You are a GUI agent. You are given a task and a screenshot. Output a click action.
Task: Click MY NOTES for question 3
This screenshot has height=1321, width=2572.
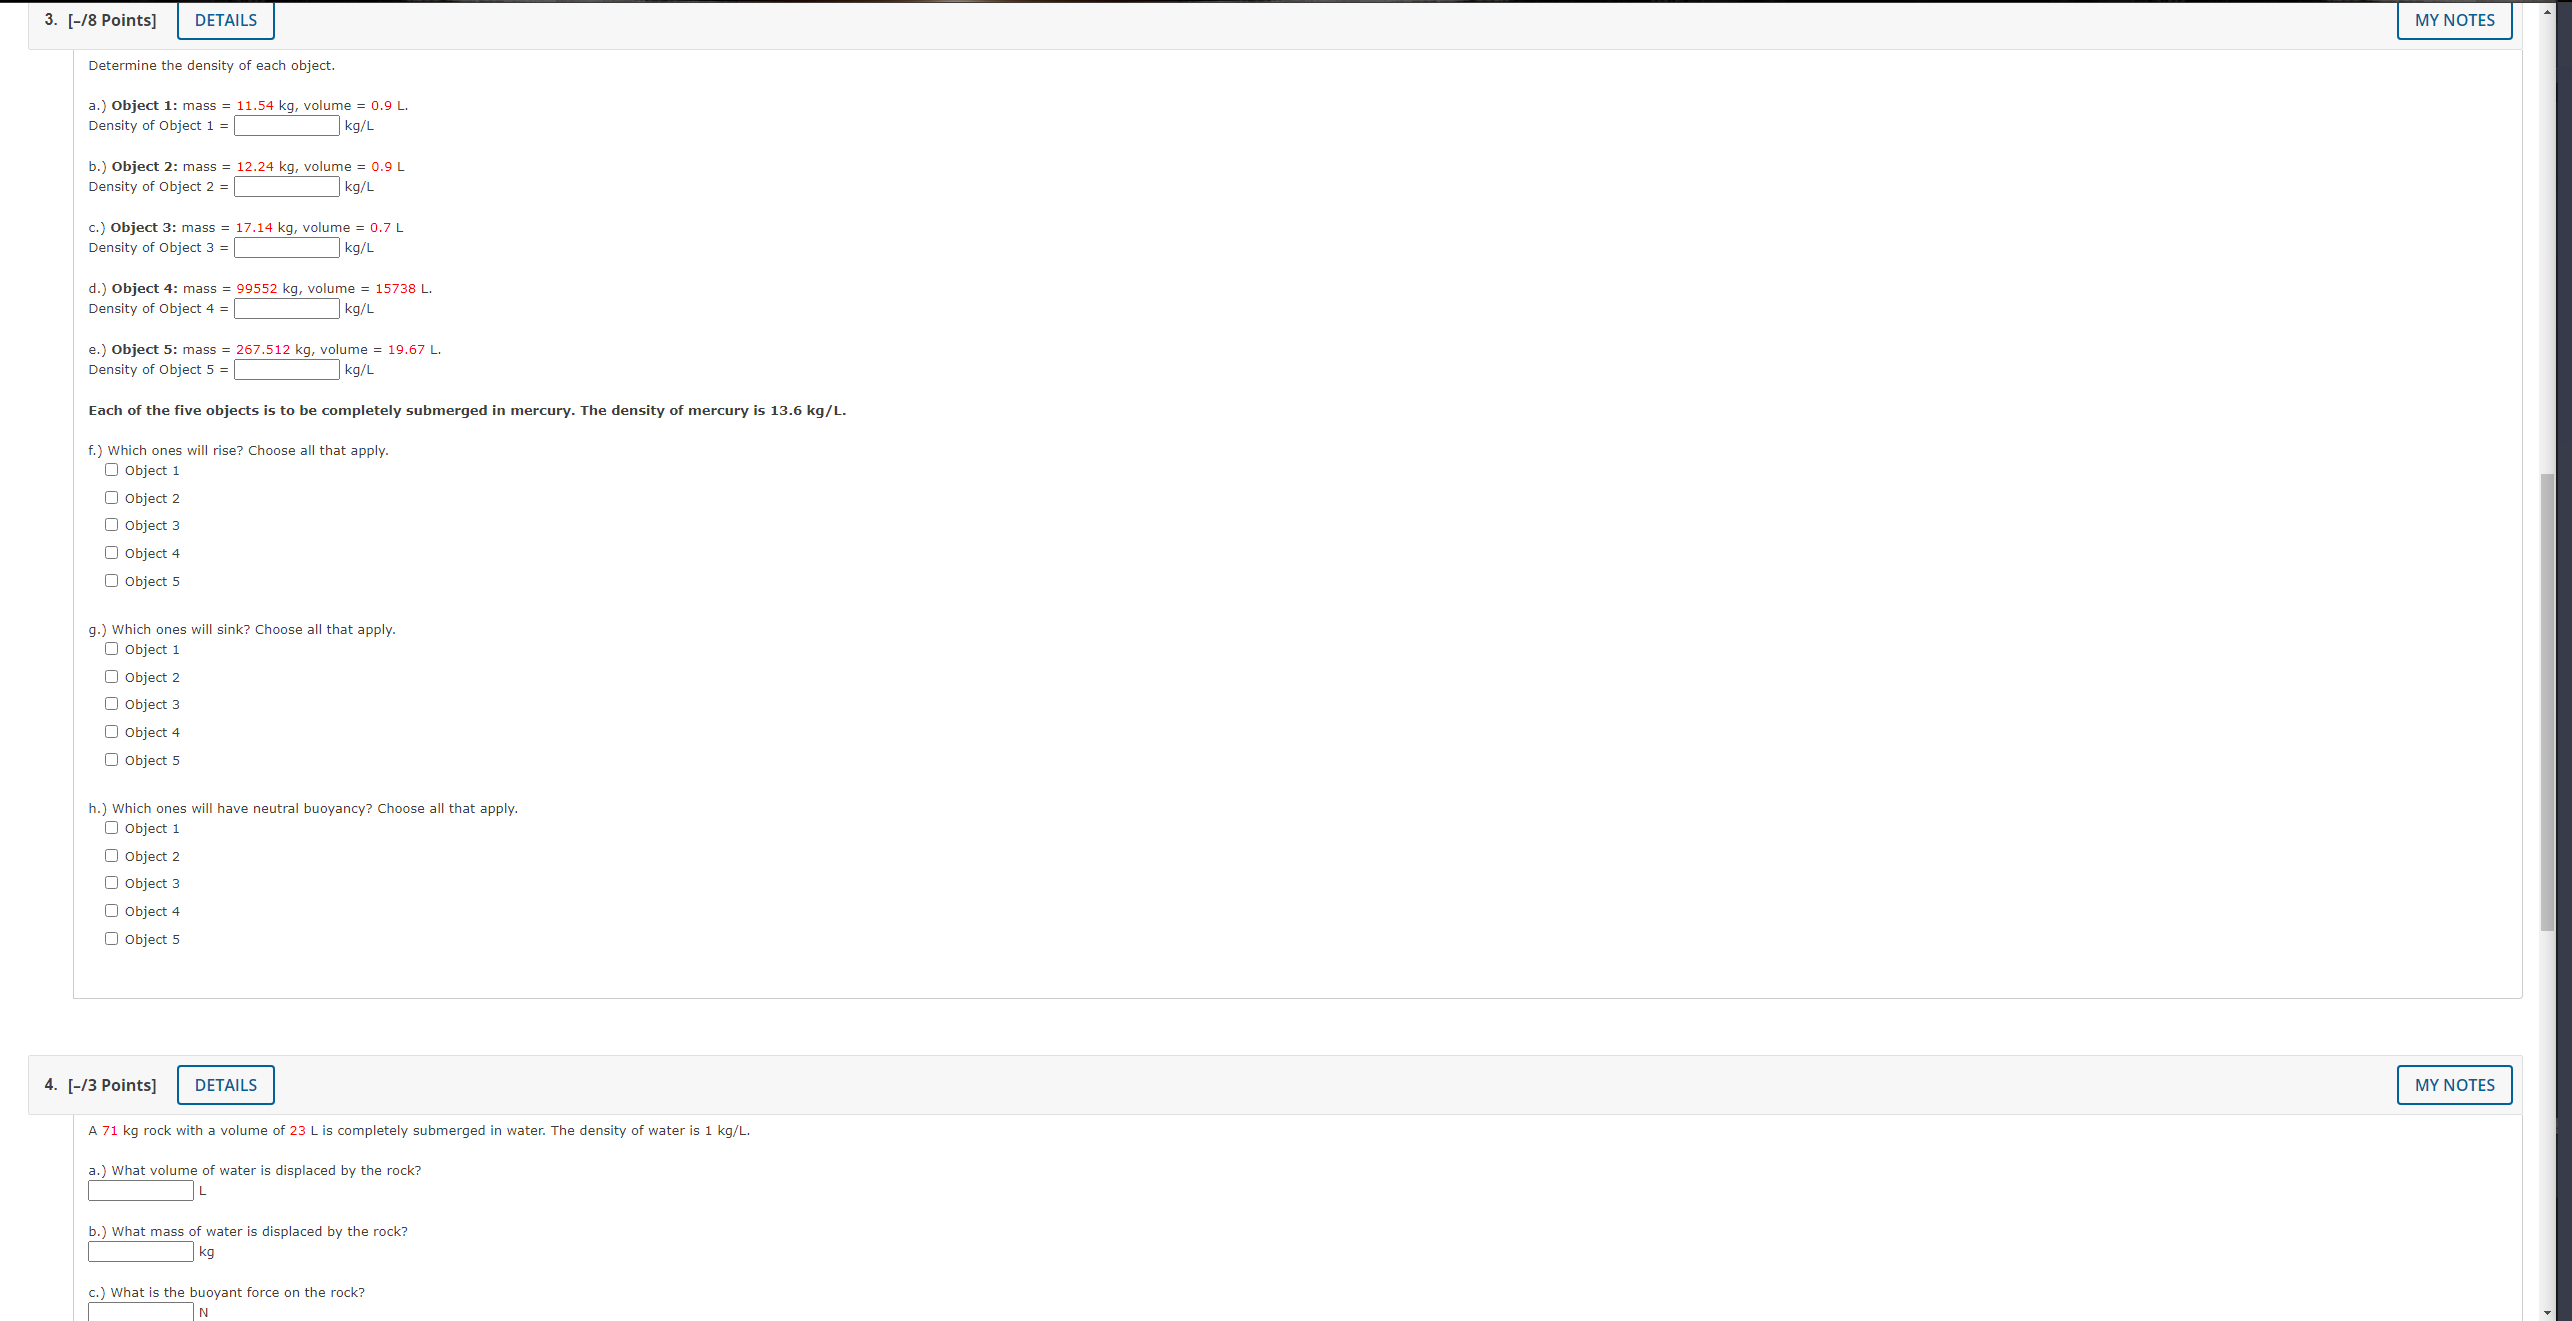2454,20
